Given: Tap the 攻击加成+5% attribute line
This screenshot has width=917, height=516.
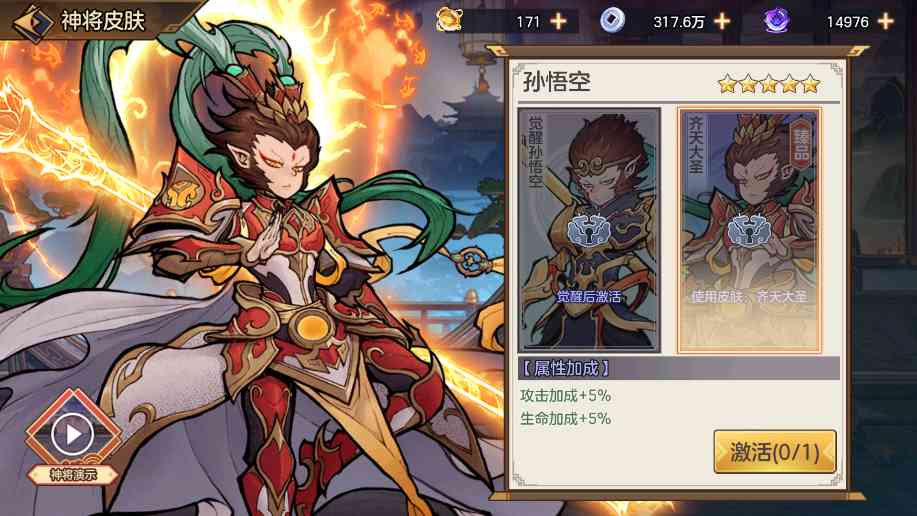Looking at the screenshot, I should click(566, 395).
